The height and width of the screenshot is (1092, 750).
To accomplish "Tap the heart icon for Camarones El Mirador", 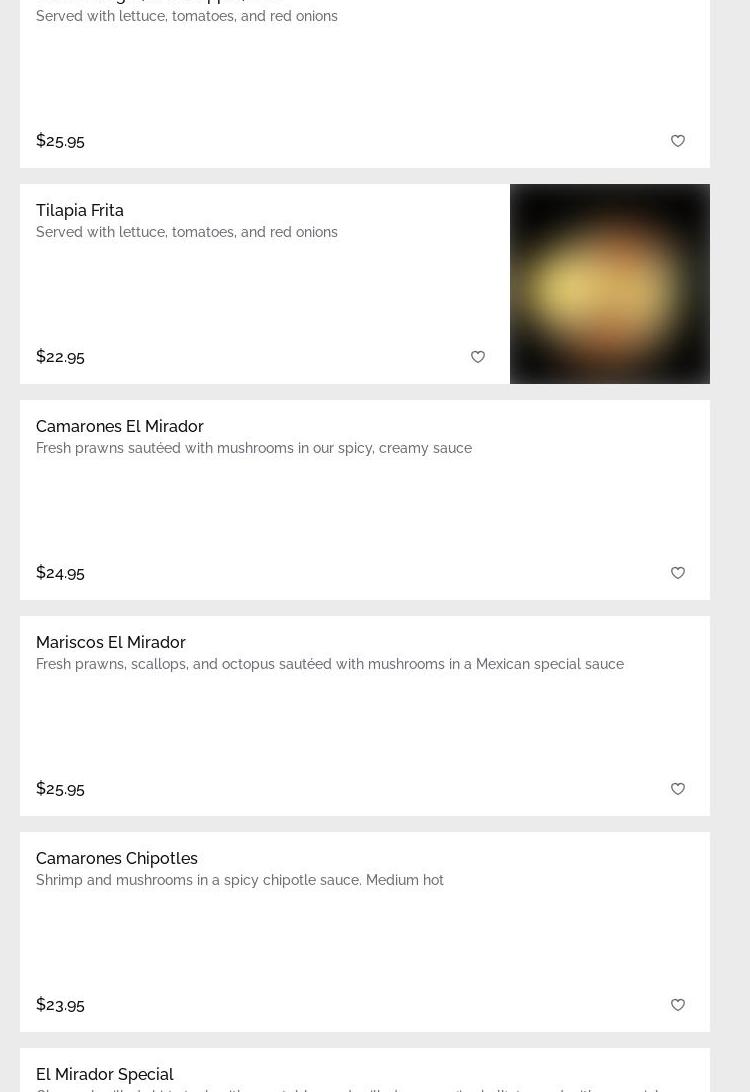I will click(678, 572).
